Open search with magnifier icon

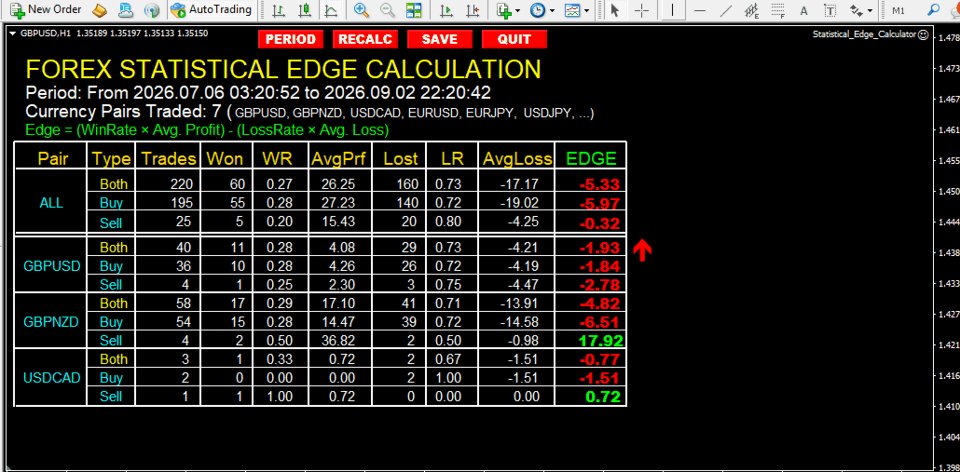click(934, 10)
